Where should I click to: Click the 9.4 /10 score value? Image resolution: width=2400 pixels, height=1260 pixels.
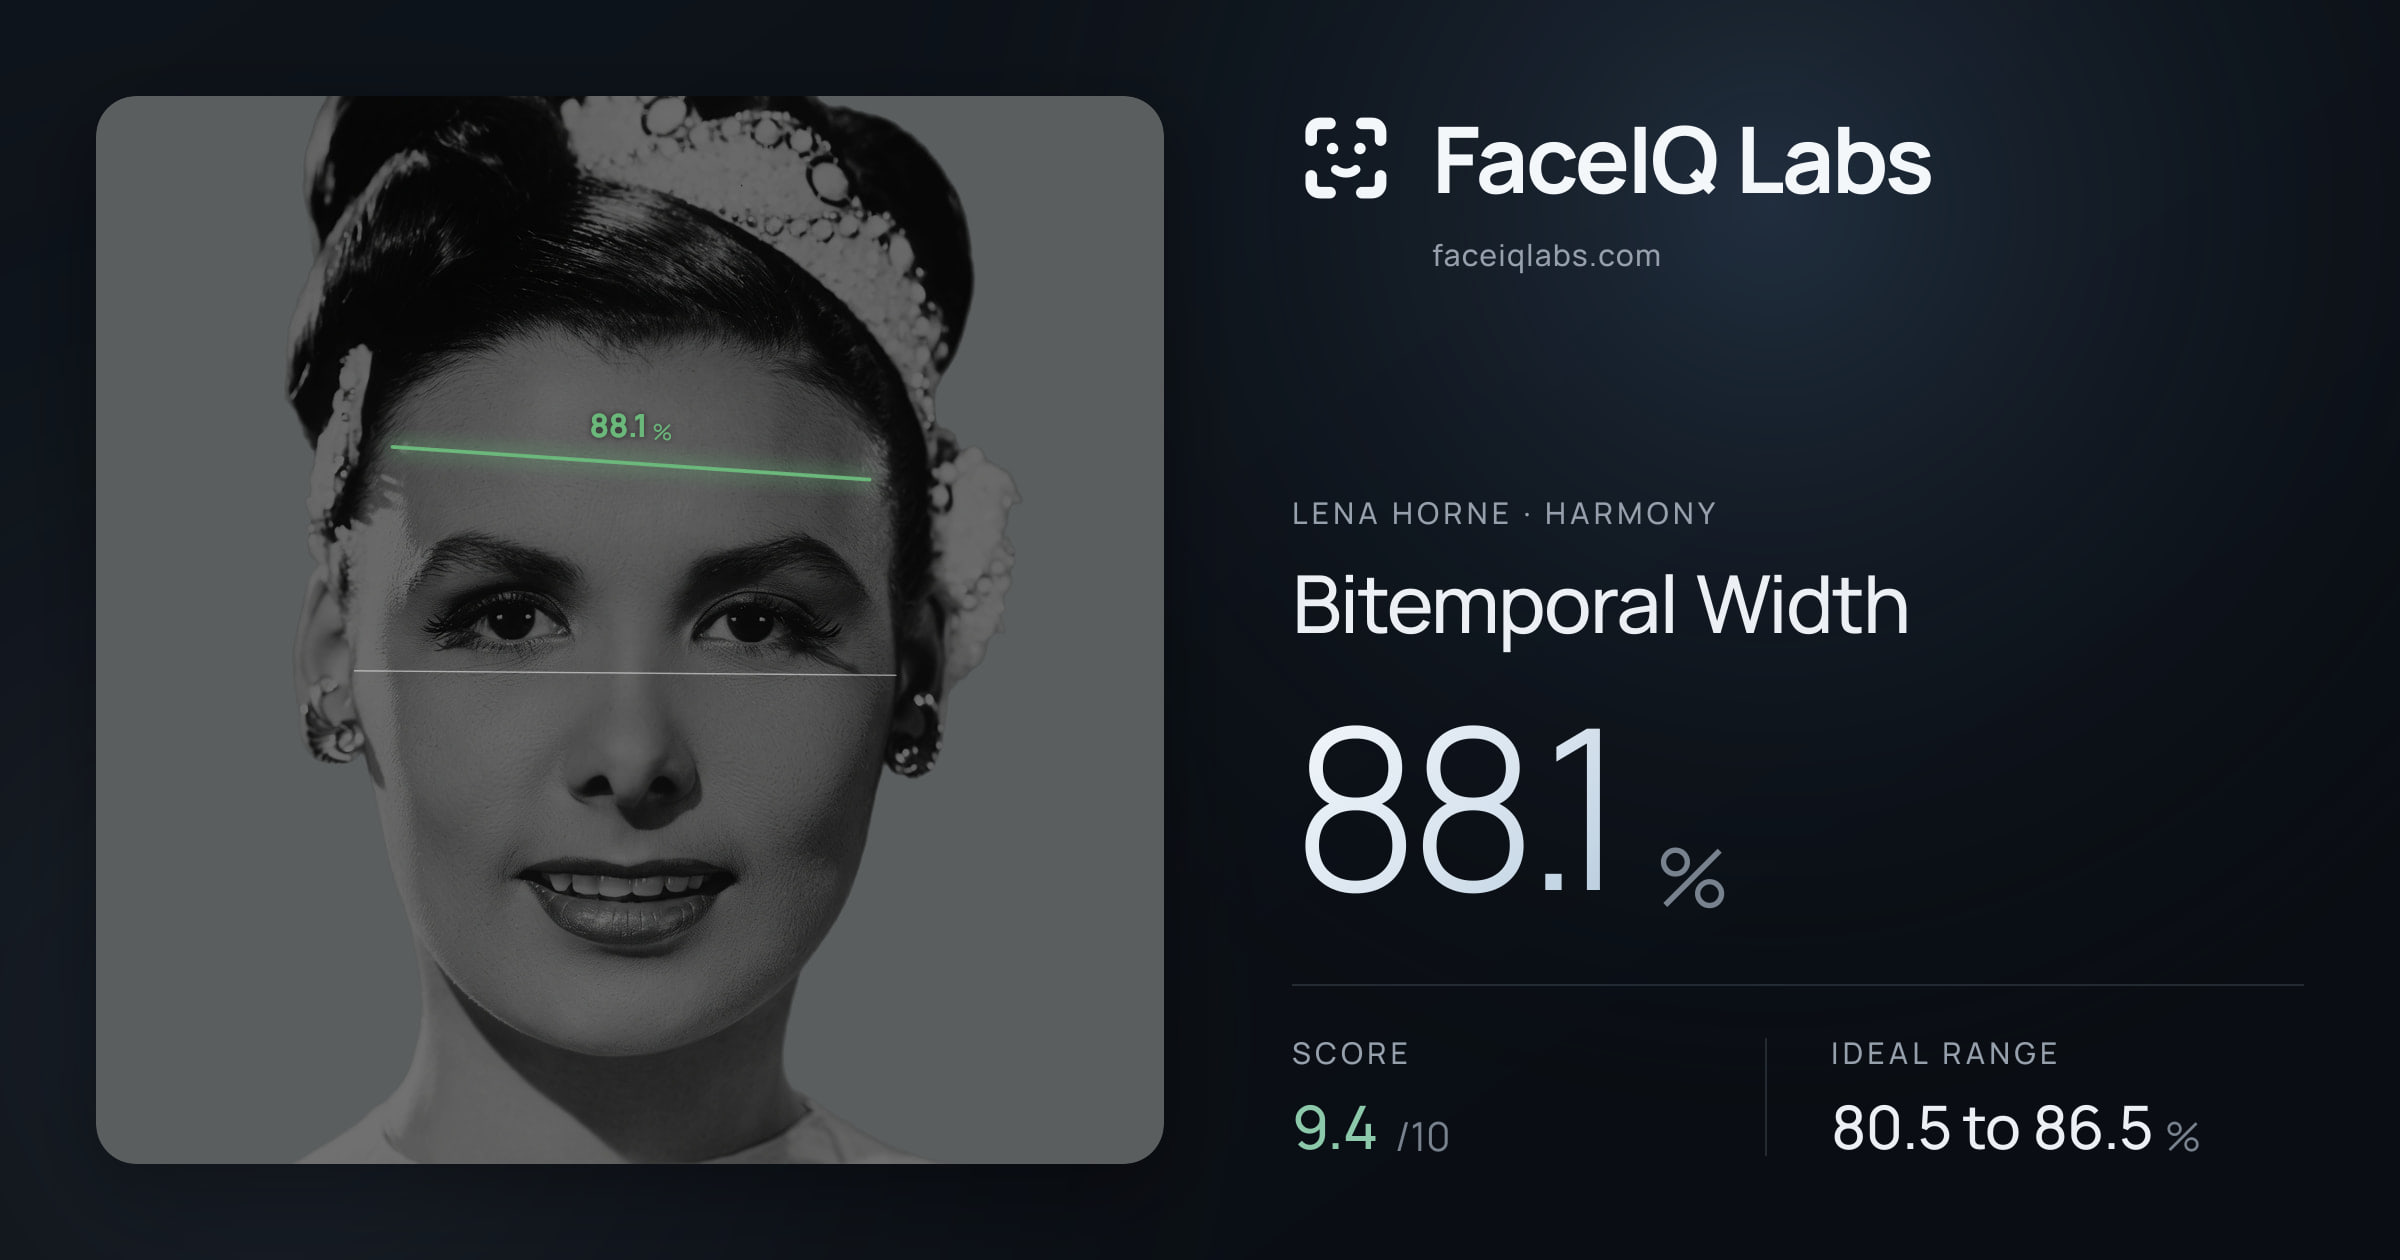pos(1371,1129)
